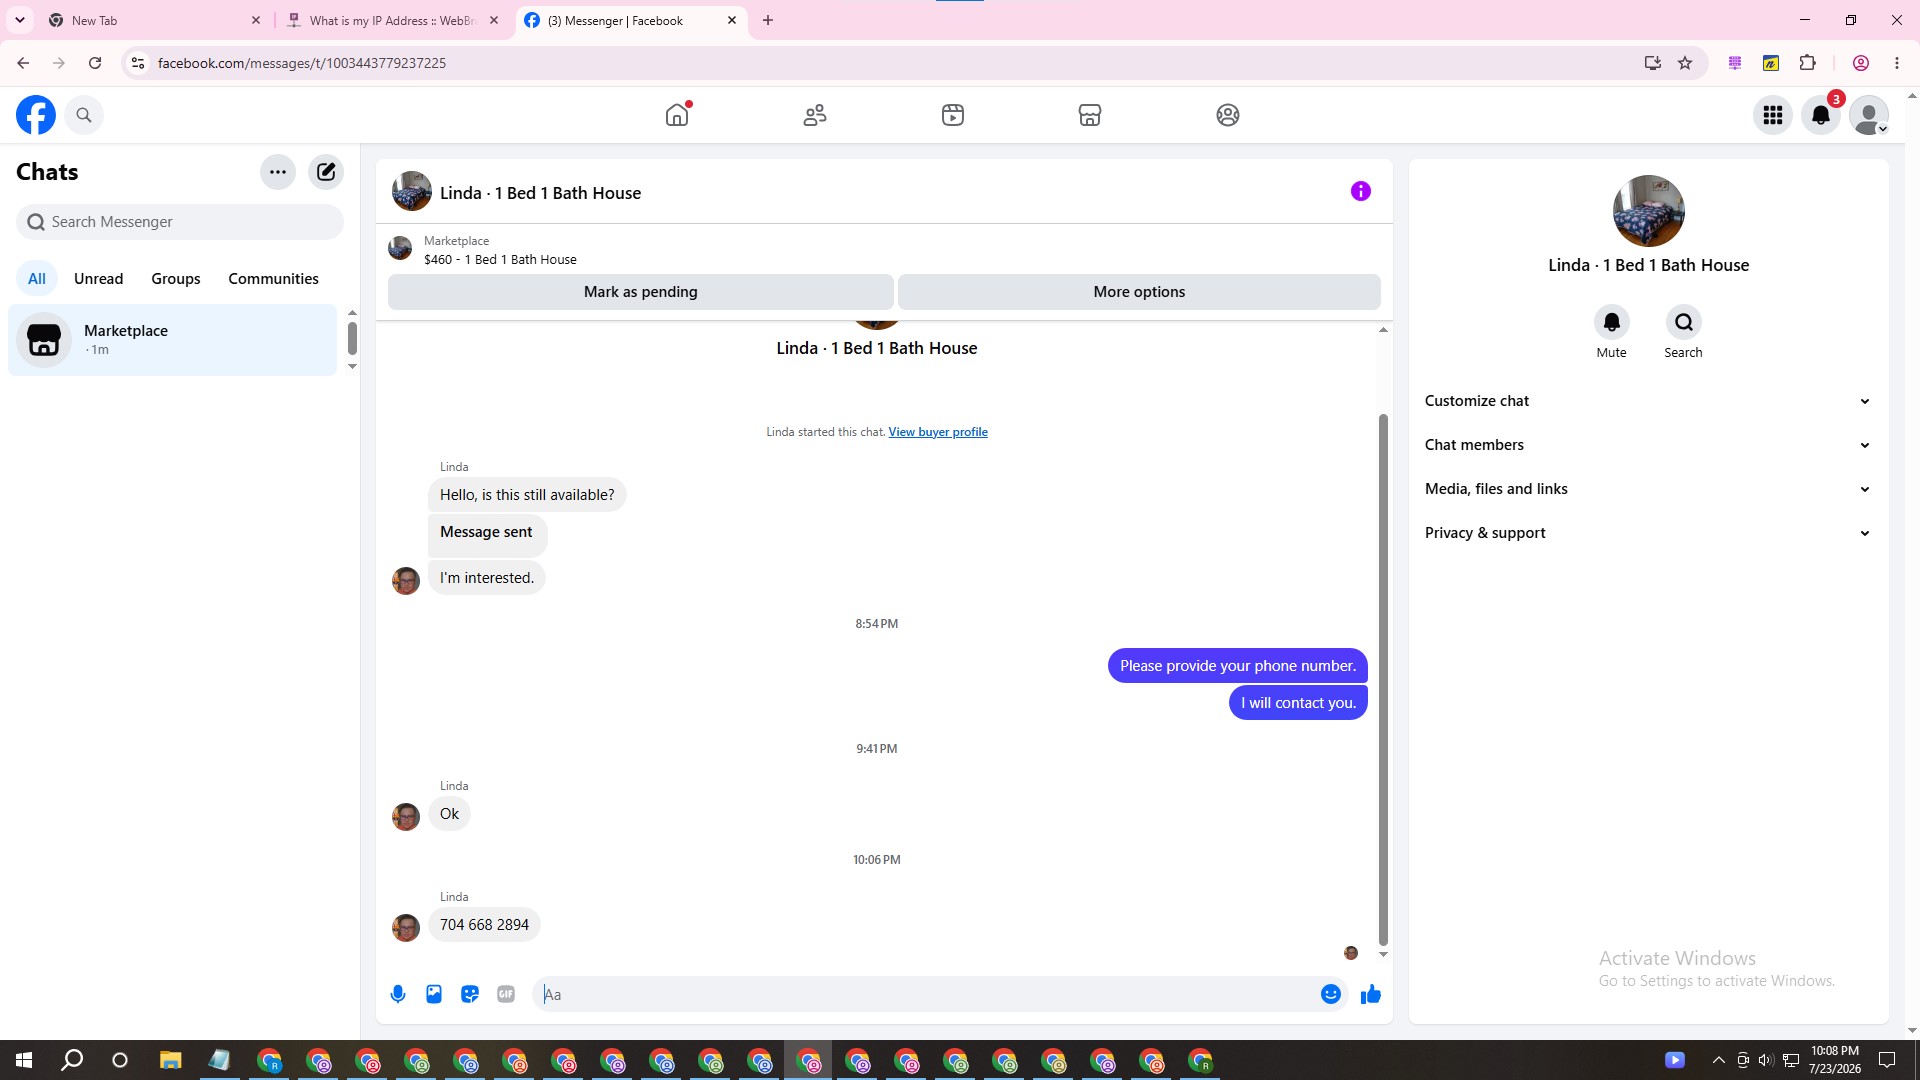Open the Groups/profile circle icon in top nav
This screenshot has height=1080, width=1920.
pyautogui.click(x=1228, y=115)
